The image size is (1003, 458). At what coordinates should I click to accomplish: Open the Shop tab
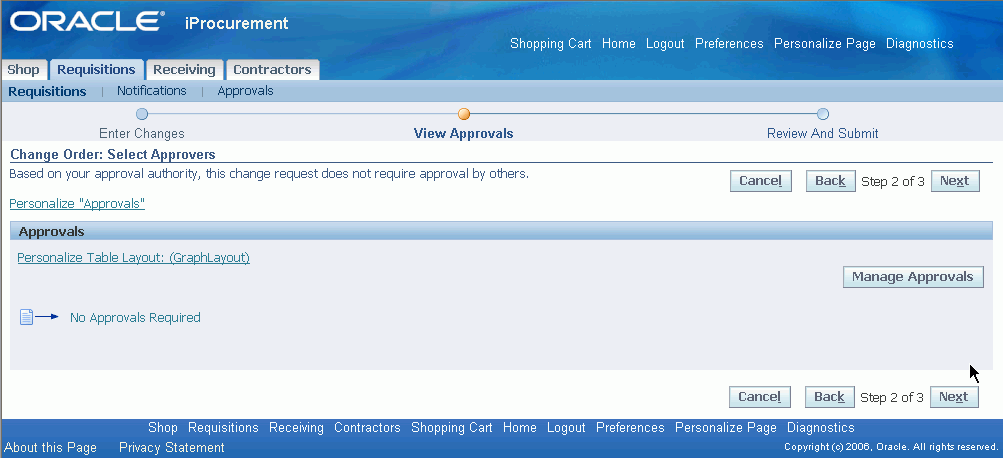pyautogui.click(x=24, y=70)
